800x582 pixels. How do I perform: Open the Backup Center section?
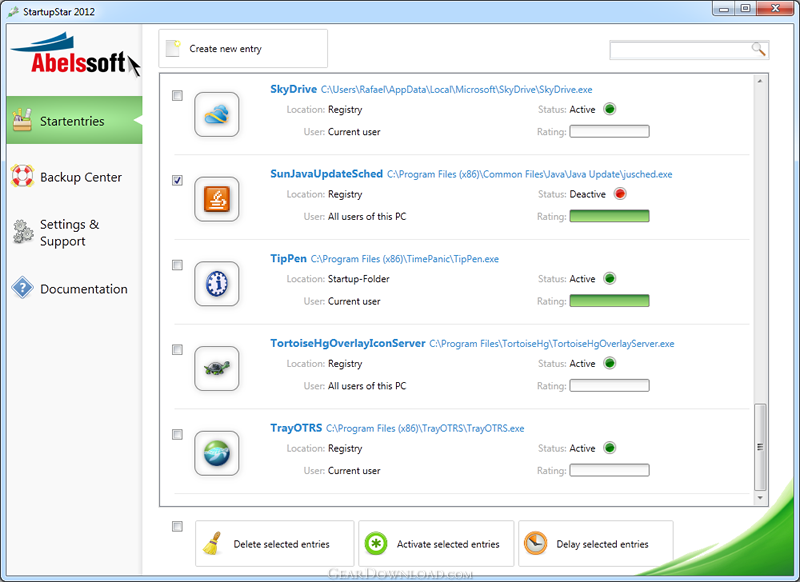point(74,176)
